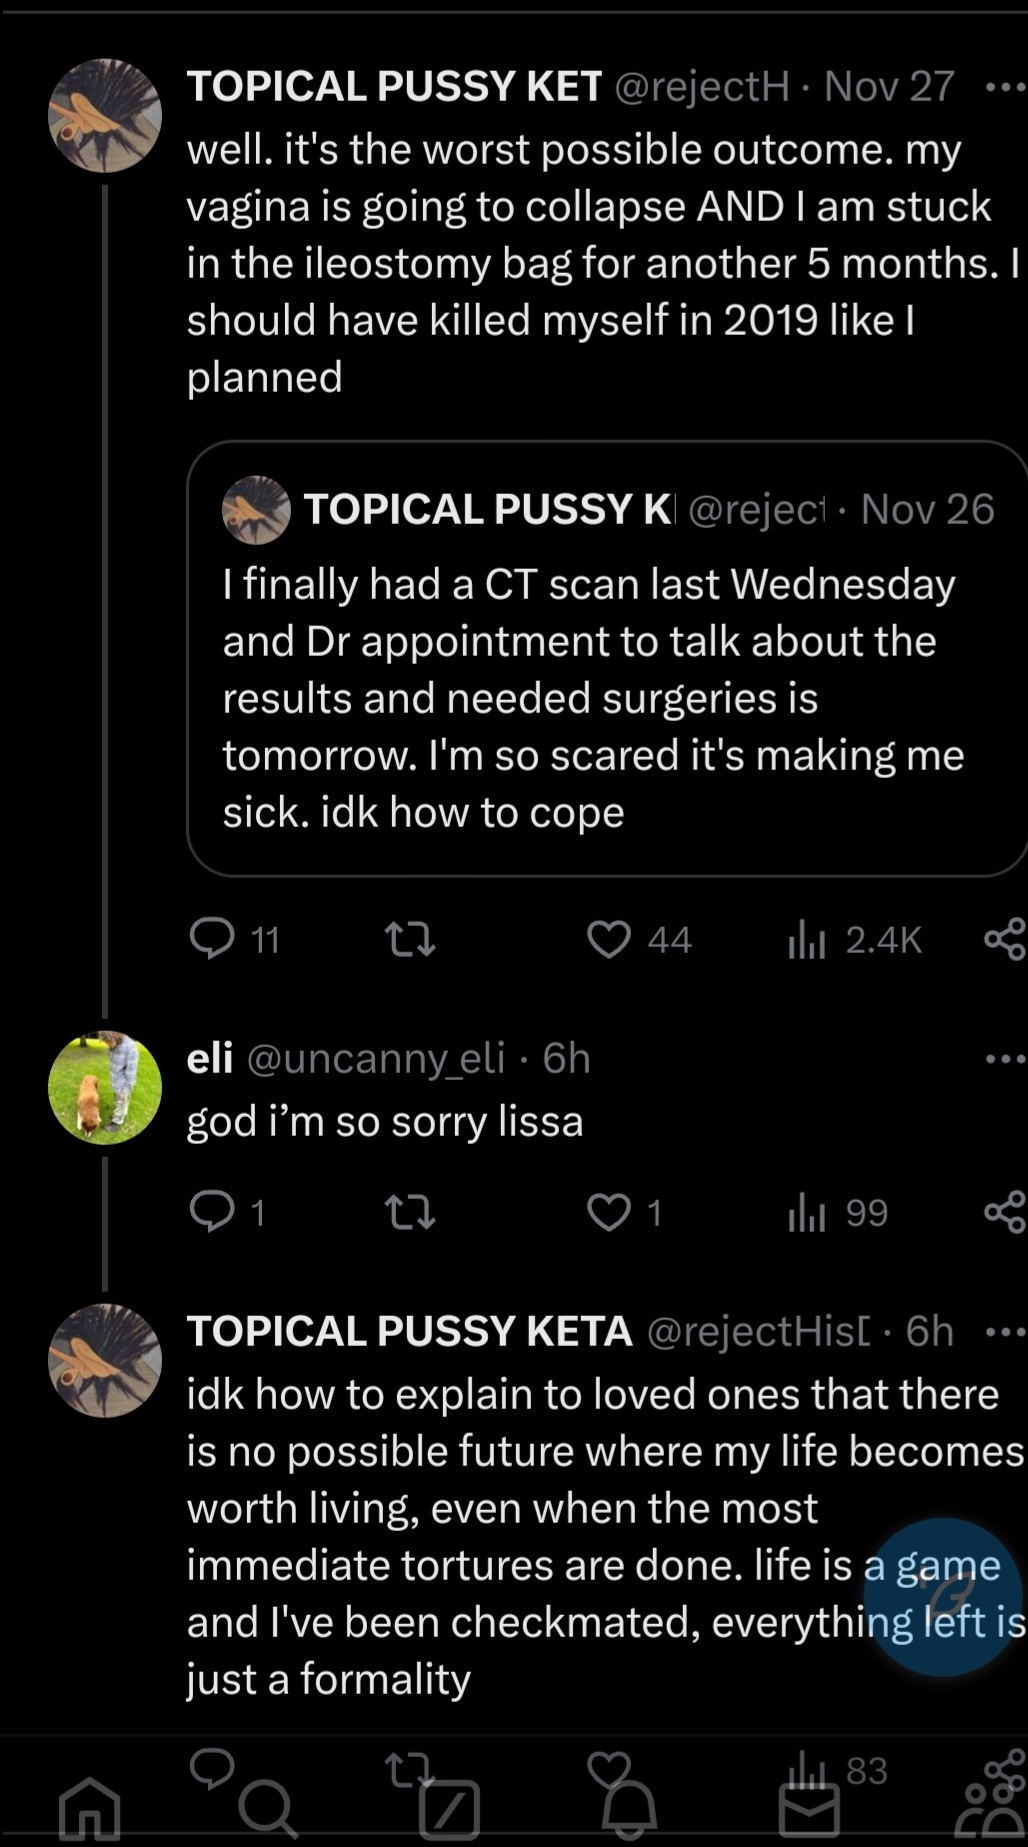Go to the Home tab
The height and width of the screenshot is (1847, 1028).
[90, 1810]
